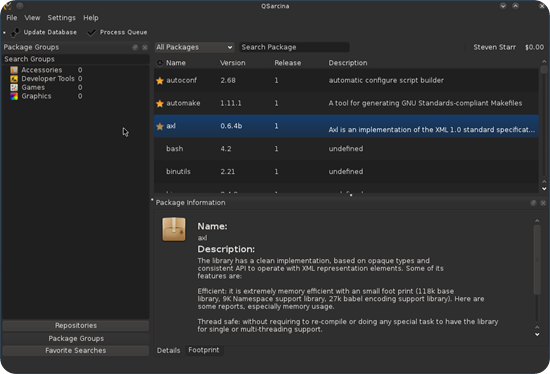Click the Repositories button
Image resolution: width=550 pixels, height=374 pixels.
point(76,326)
